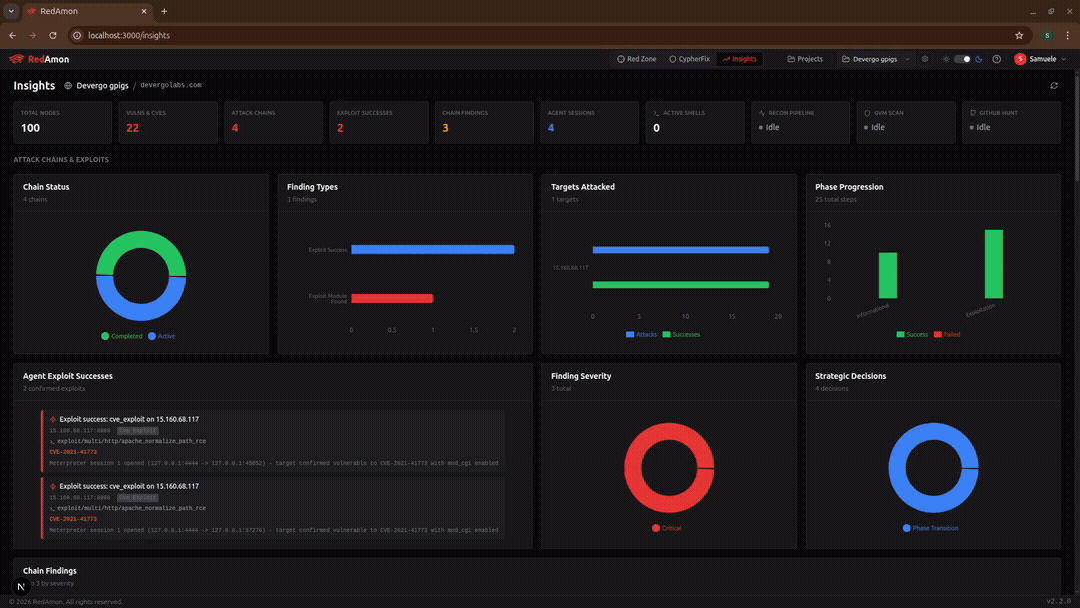Open the Devergo gpigs project dropdown

pos(876,59)
